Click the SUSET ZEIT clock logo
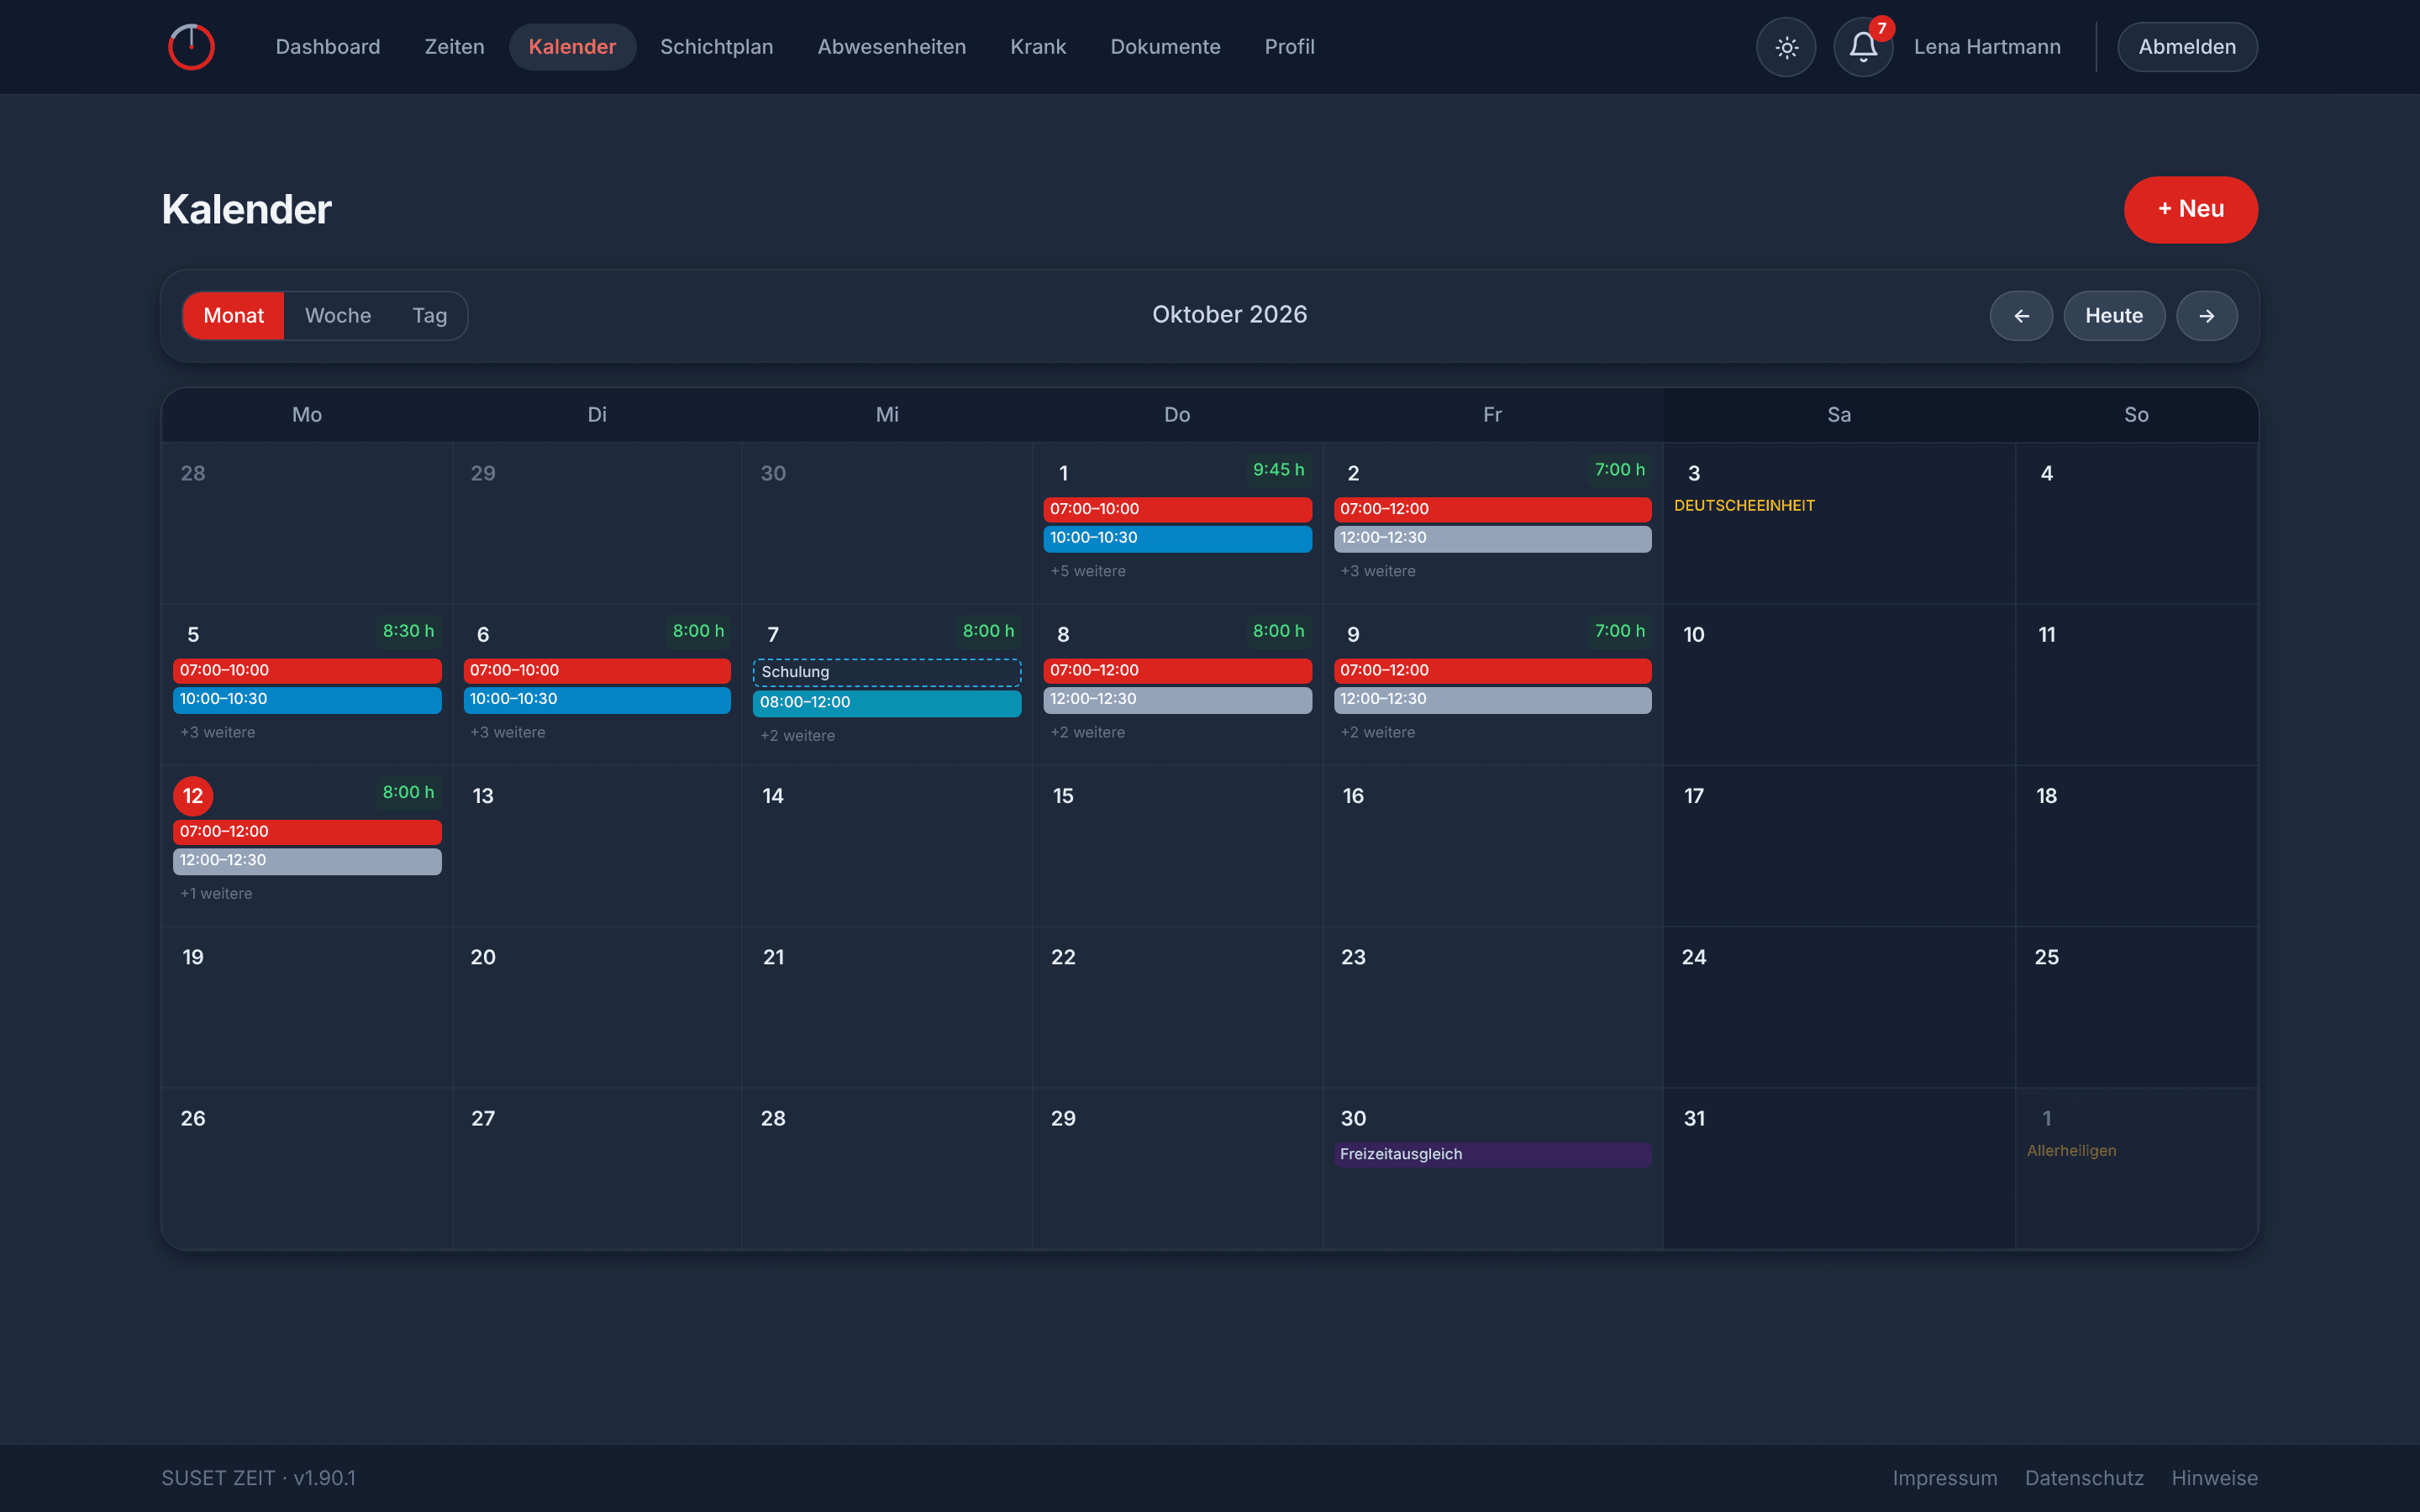 (191, 47)
